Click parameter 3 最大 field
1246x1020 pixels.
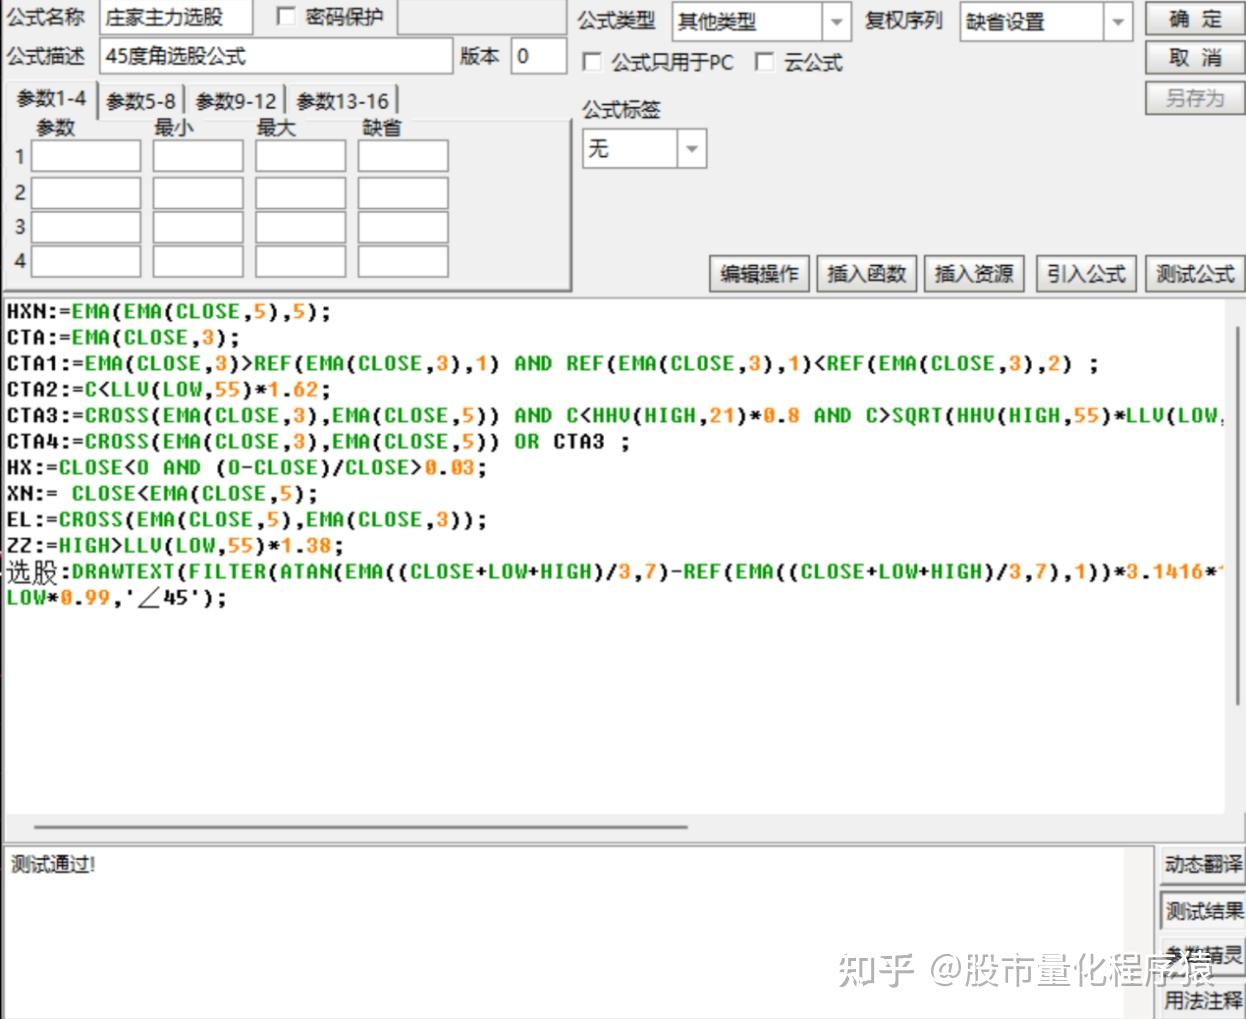[x=300, y=227]
